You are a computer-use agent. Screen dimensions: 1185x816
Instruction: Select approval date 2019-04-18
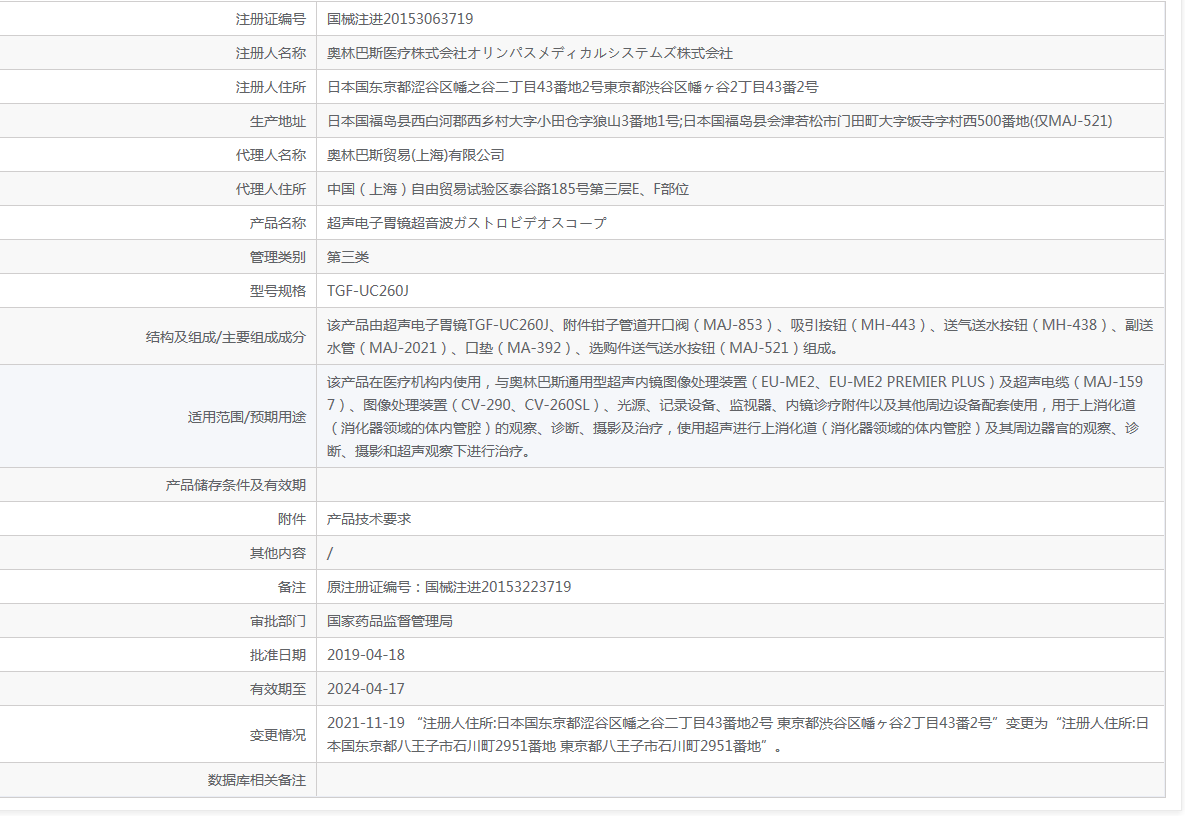pos(366,655)
